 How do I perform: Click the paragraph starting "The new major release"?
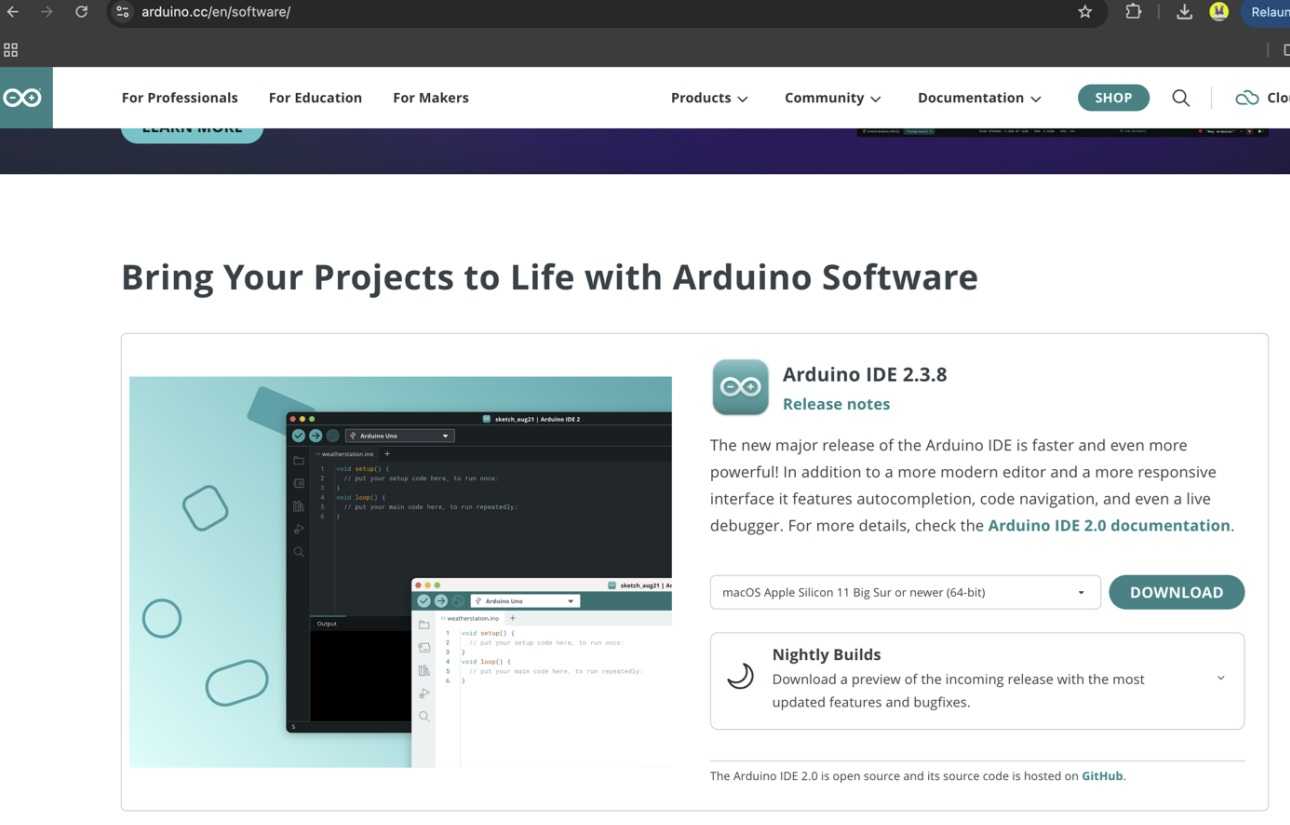tap(972, 485)
